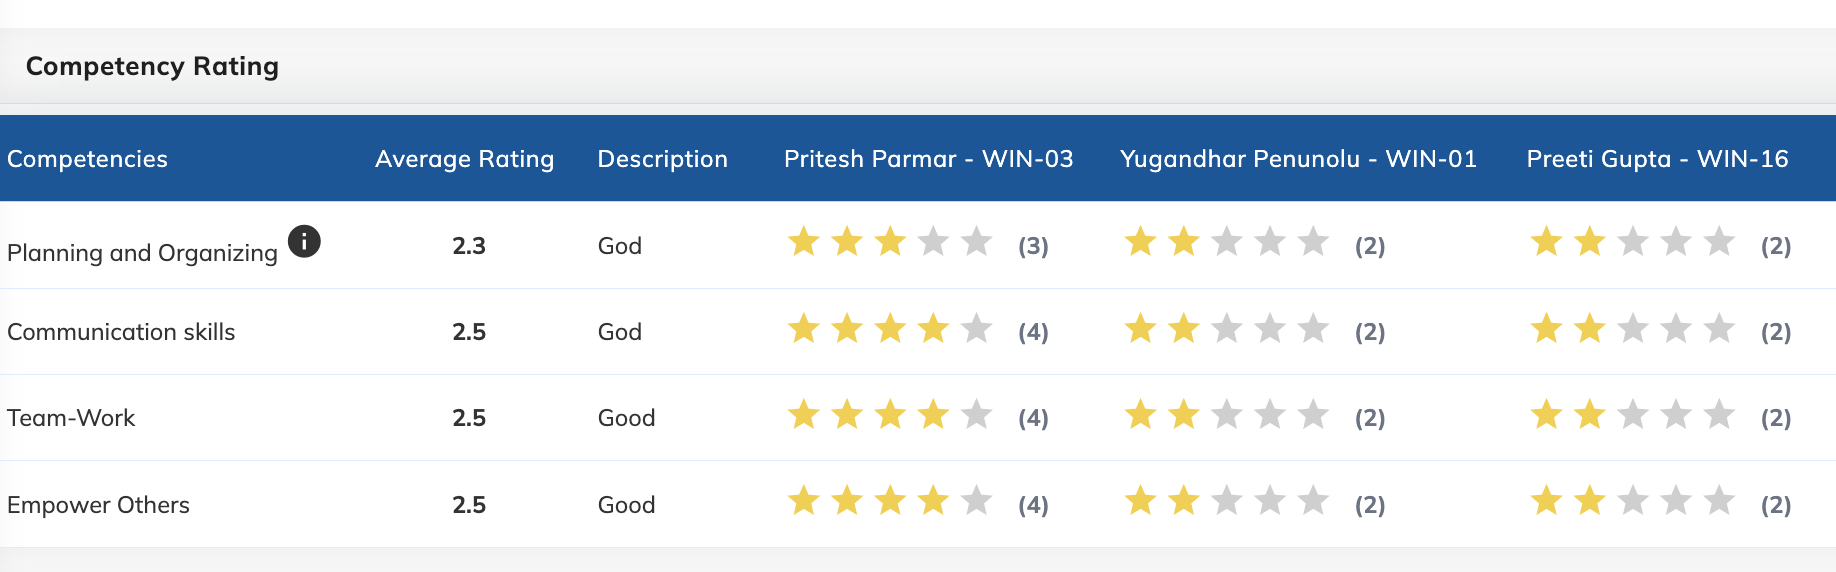Image resolution: width=1836 pixels, height=572 pixels.
Task: Click Yugandhar Penunolu's first star for Planning and Organizing
Action: pyautogui.click(x=1141, y=241)
